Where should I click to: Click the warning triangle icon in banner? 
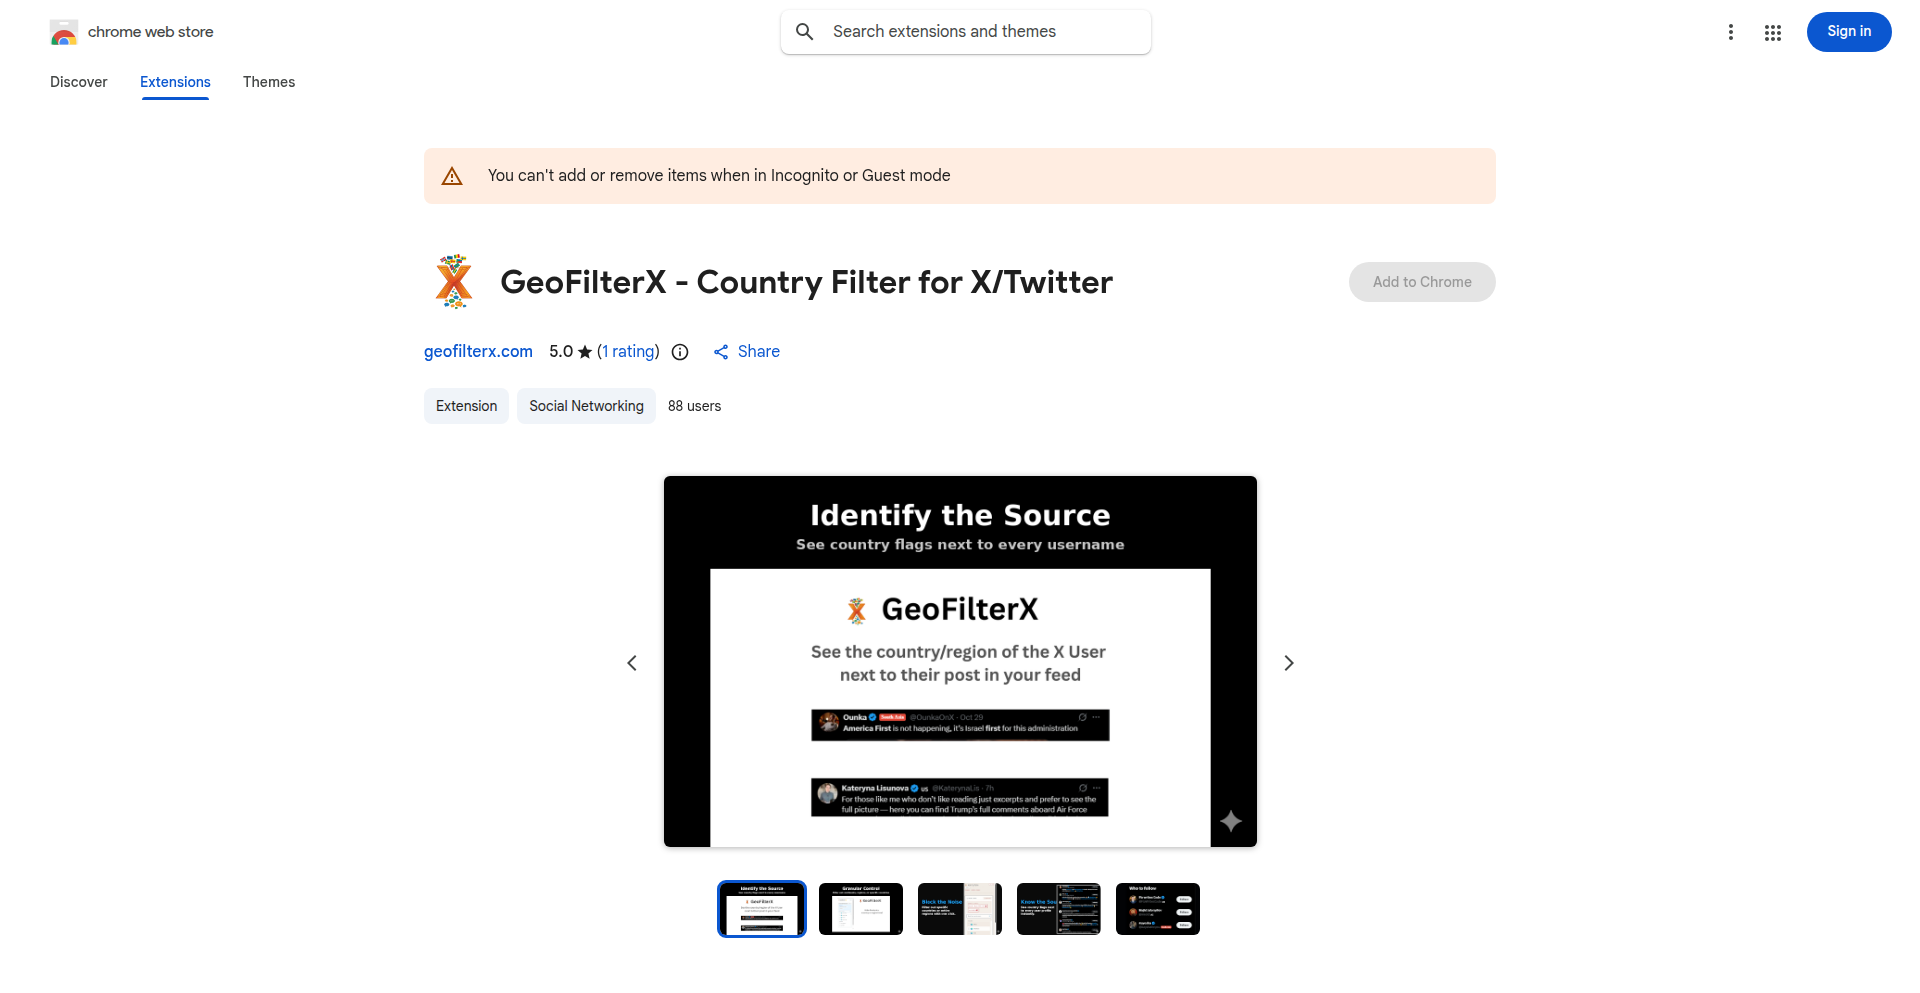[452, 176]
